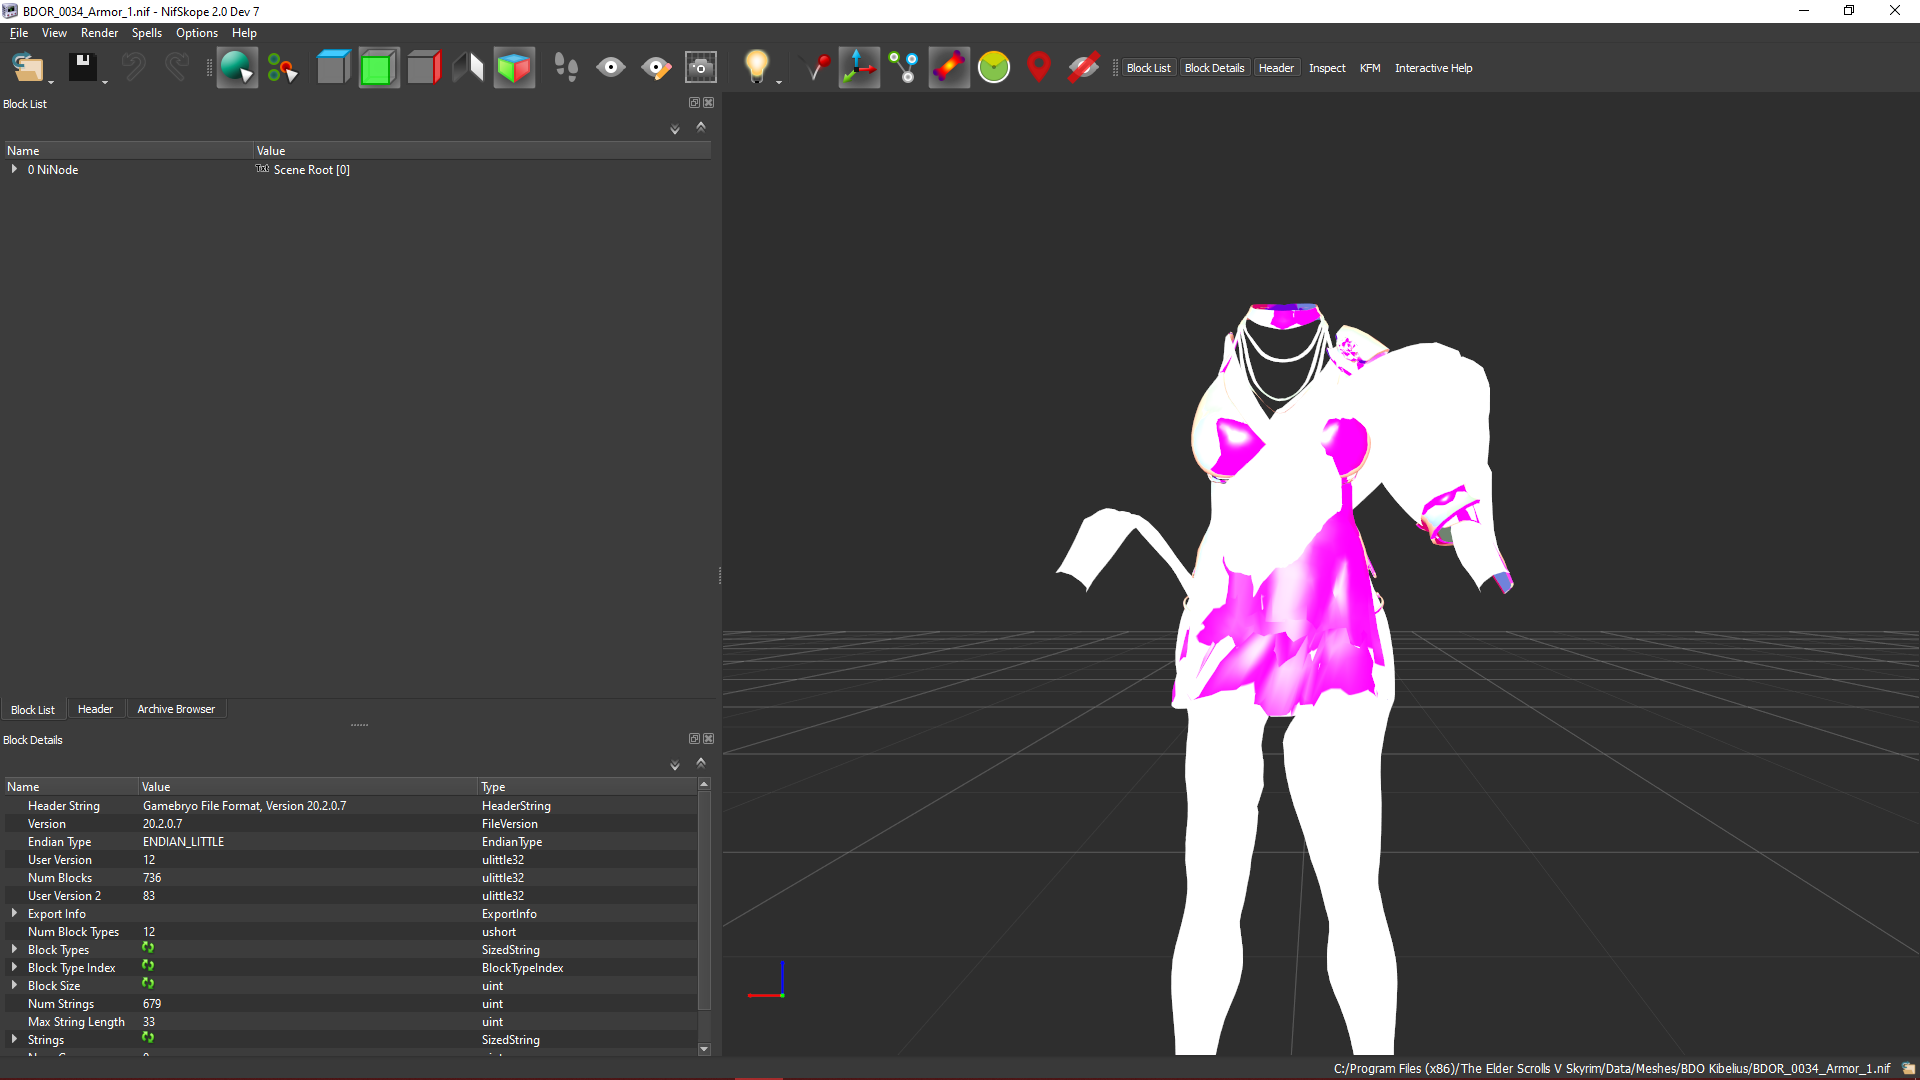Switch to the Archive Browser tab

[176, 709]
